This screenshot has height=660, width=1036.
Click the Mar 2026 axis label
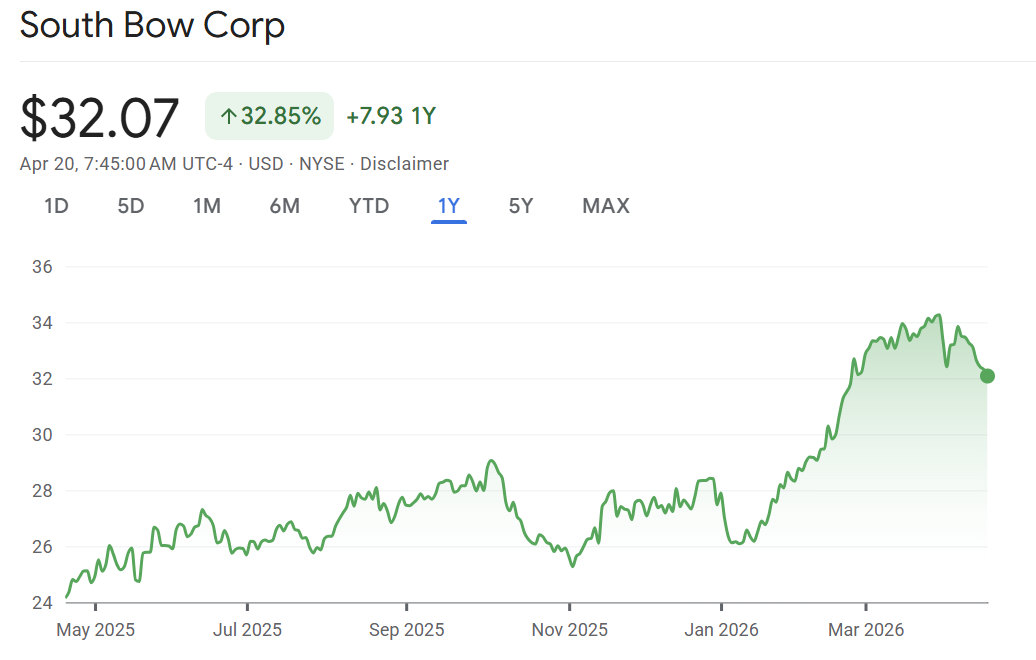[866, 630]
